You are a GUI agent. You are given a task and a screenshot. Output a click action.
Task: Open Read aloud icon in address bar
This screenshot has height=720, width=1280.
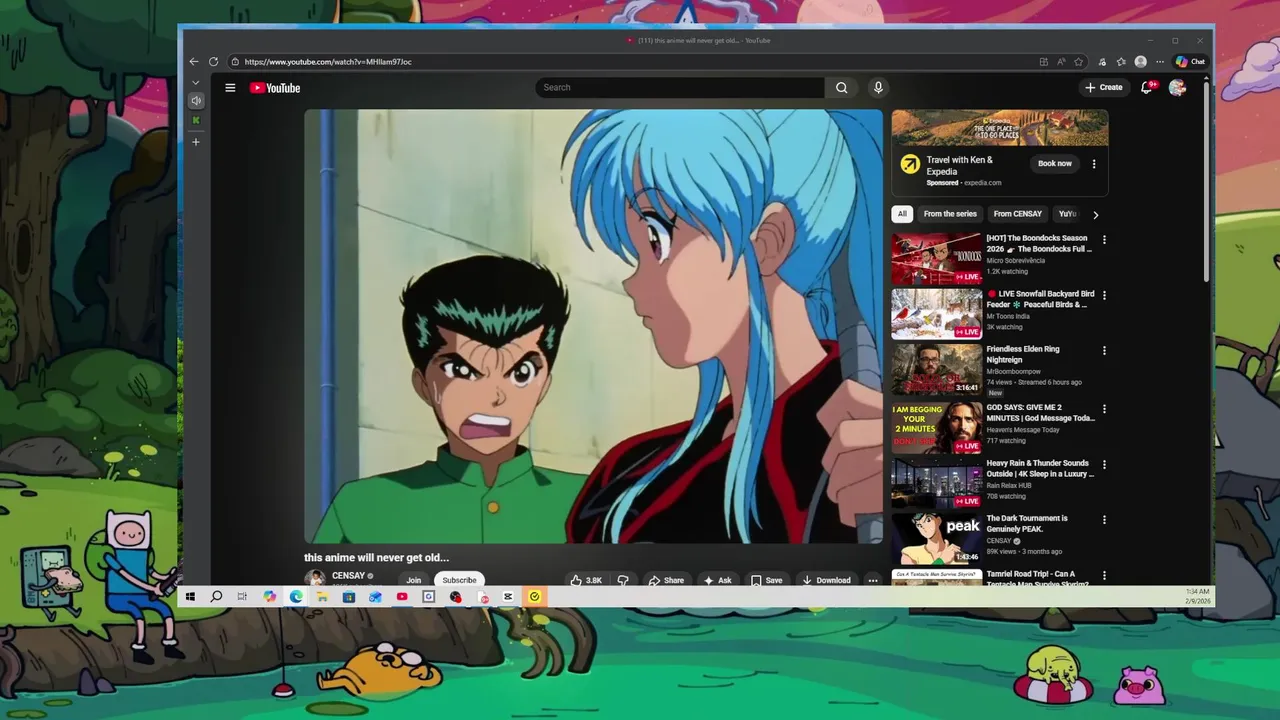click(x=1061, y=62)
